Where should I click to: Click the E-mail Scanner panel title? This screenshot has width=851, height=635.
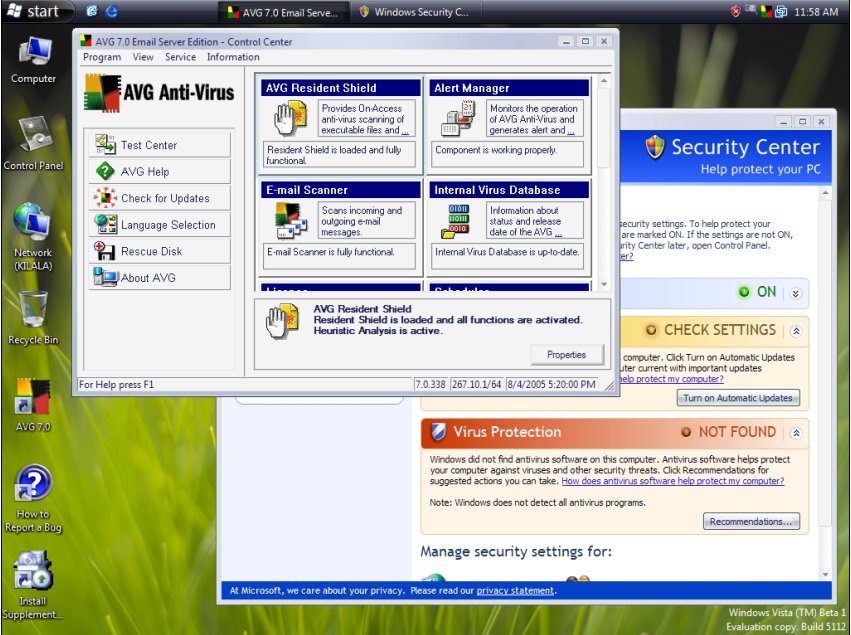click(341, 190)
